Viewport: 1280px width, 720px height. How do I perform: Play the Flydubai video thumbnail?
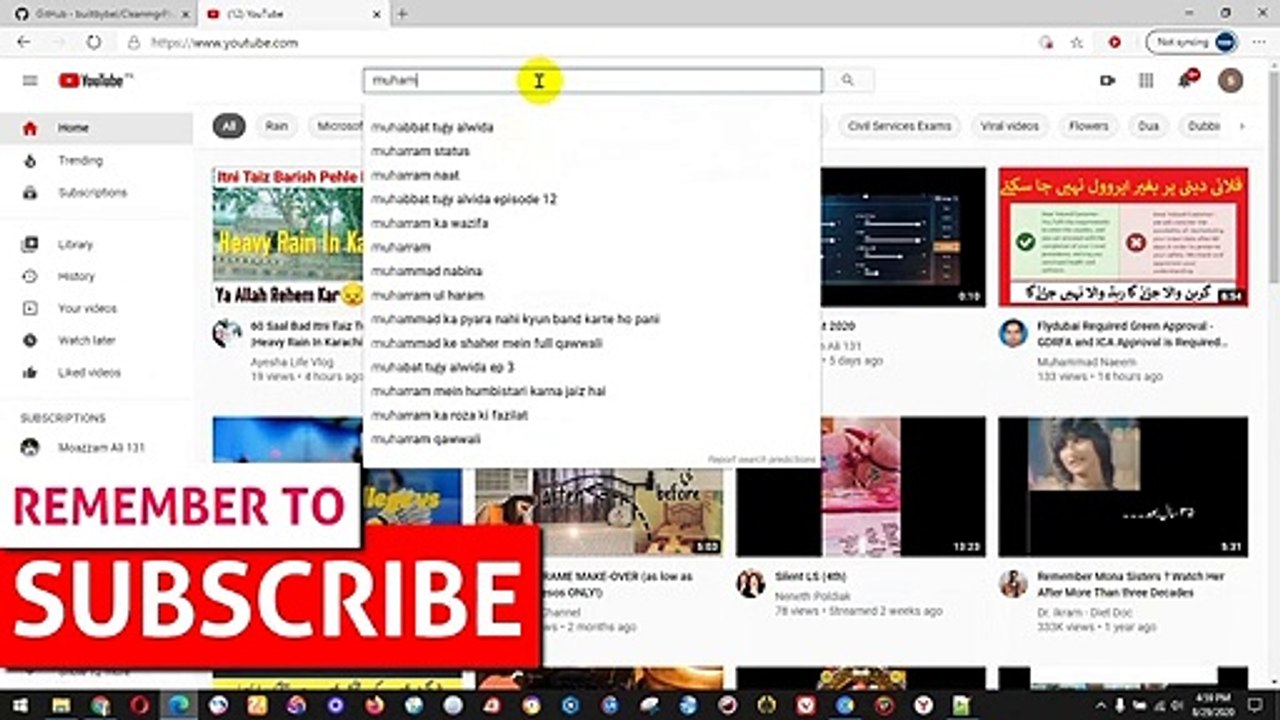1123,237
